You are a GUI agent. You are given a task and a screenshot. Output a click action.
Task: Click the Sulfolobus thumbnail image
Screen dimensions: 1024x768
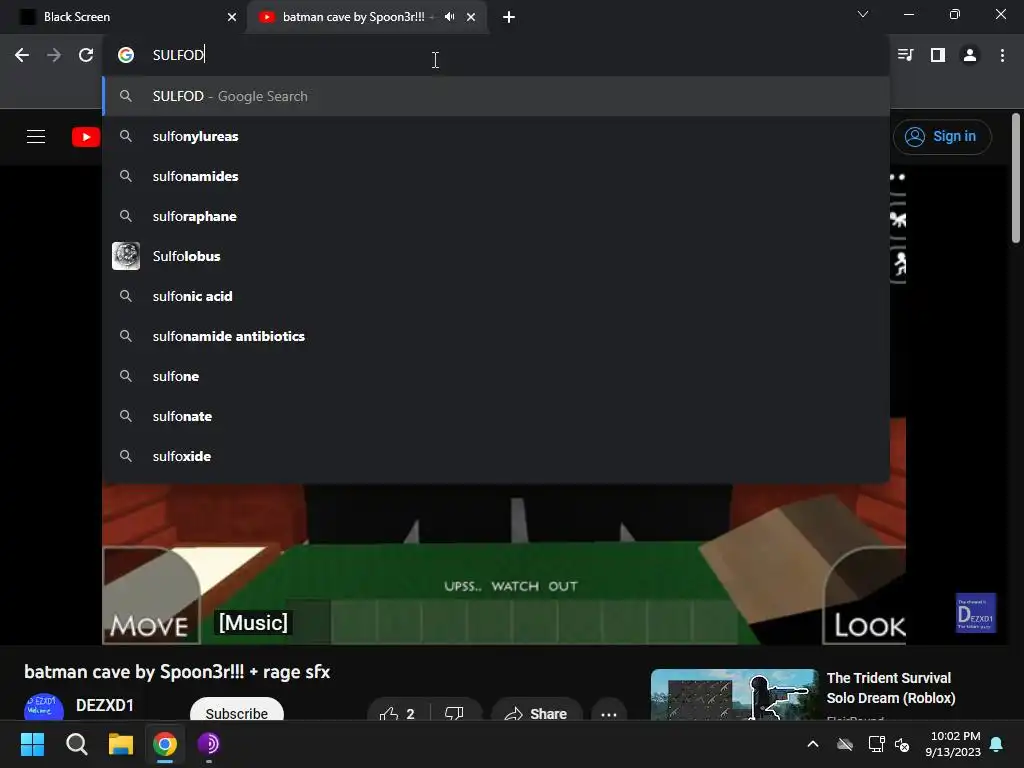(x=126, y=256)
